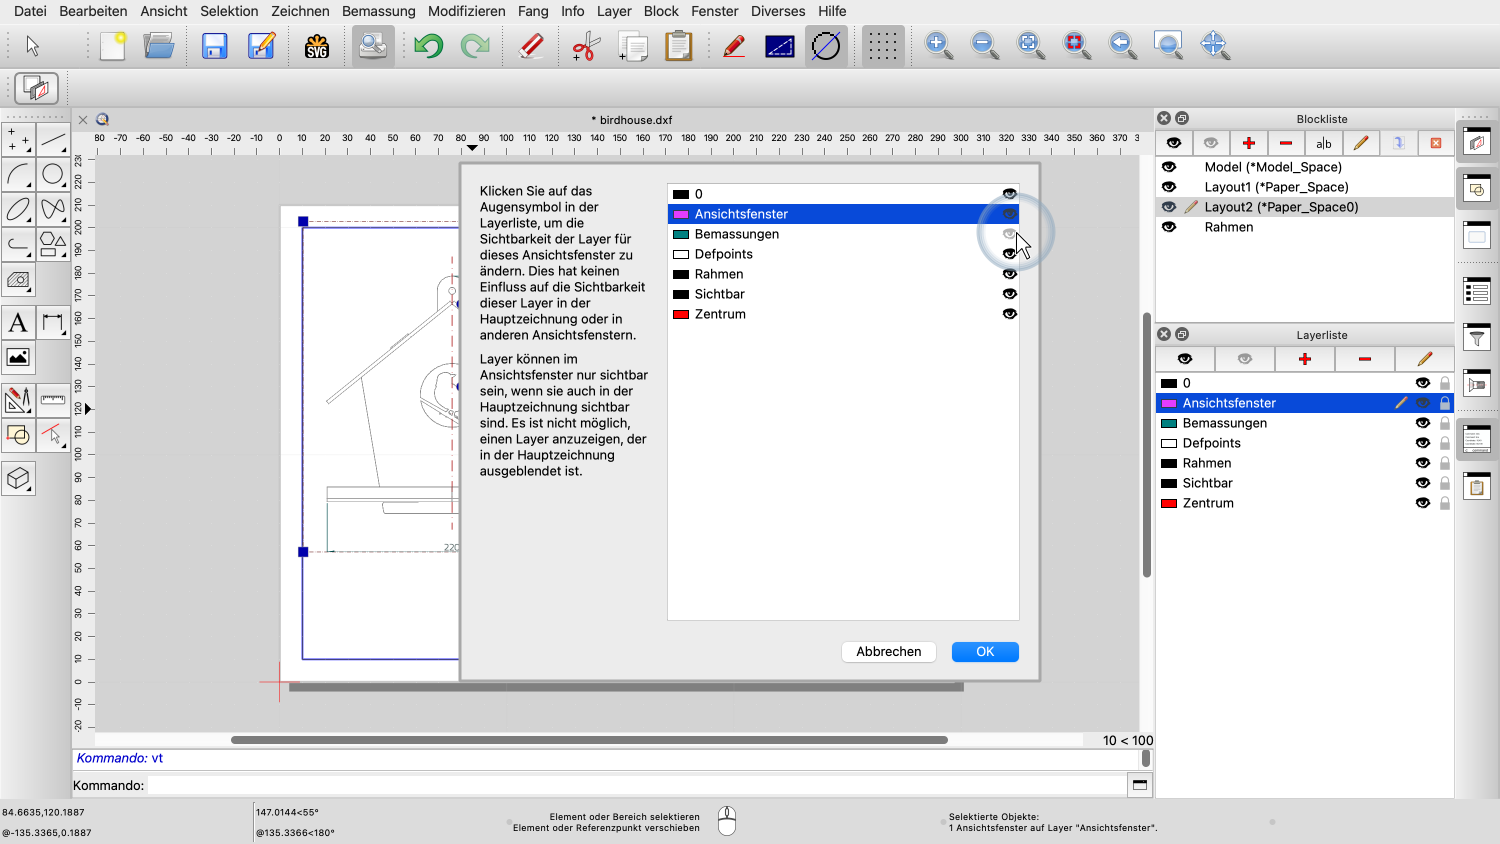Select the Hatch tool
The height and width of the screenshot is (844, 1500).
pos(16,281)
